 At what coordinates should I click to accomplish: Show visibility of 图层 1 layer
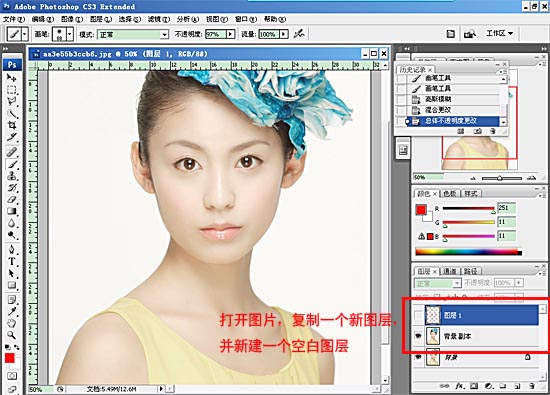[418, 315]
